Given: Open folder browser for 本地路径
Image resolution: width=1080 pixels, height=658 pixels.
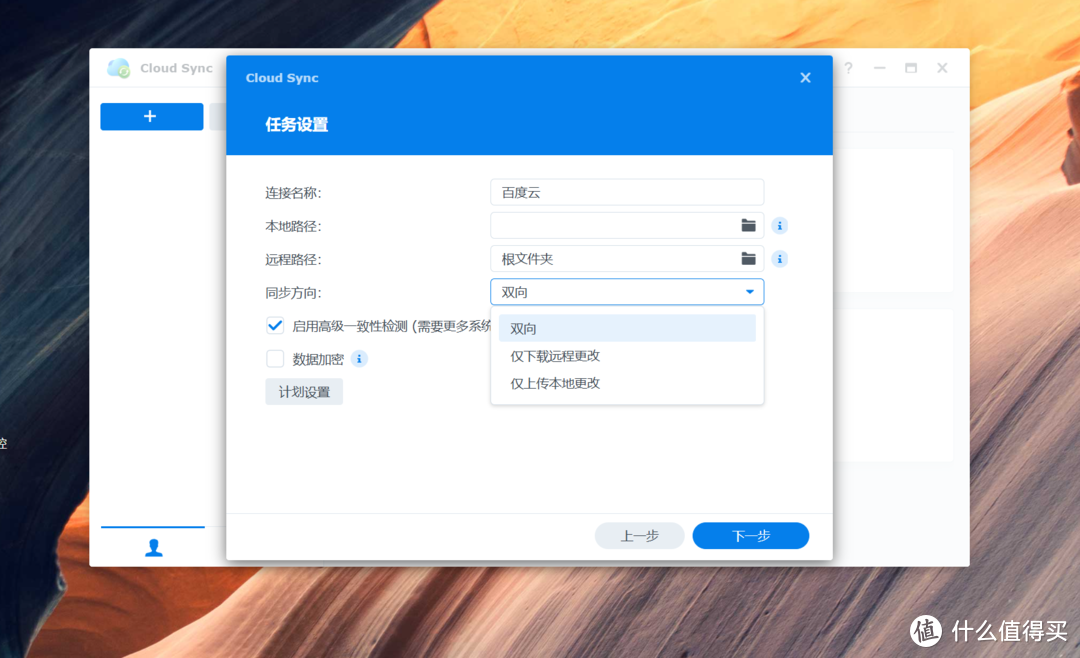Looking at the screenshot, I should pyautogui.click(x=748, y=225).
